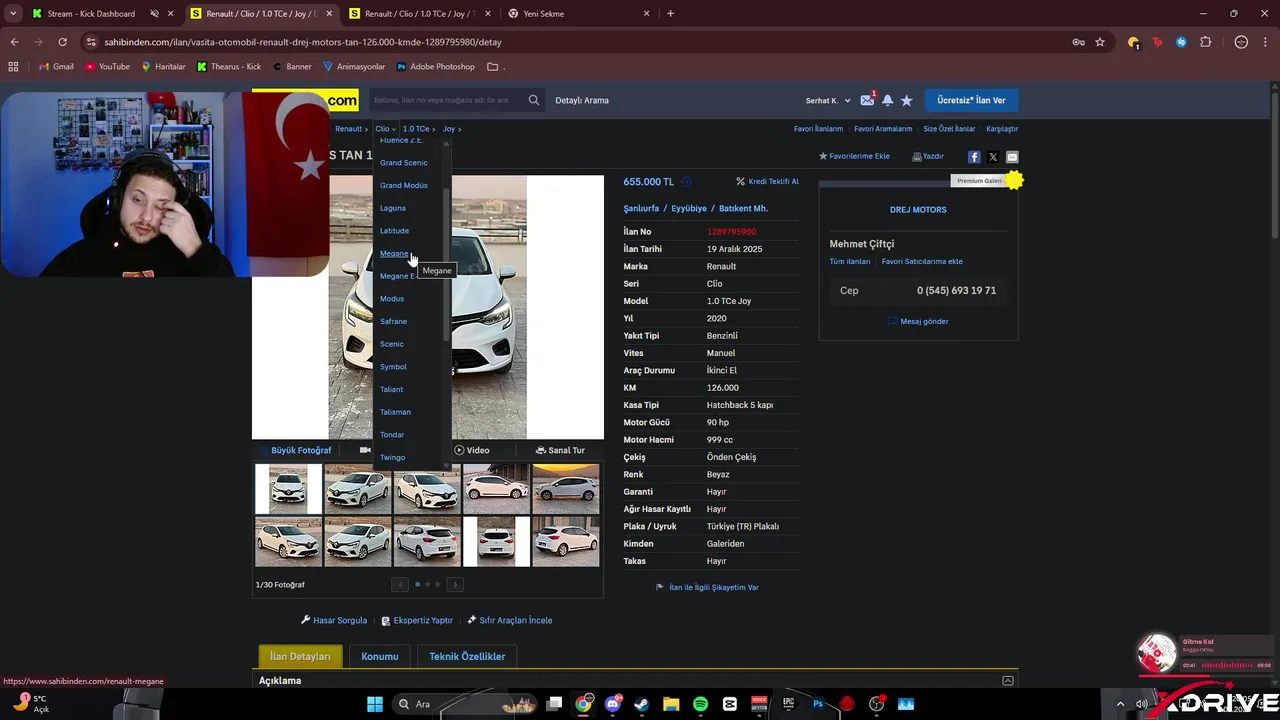Open the Sanal Tur view button

click(x=560, y=450)
